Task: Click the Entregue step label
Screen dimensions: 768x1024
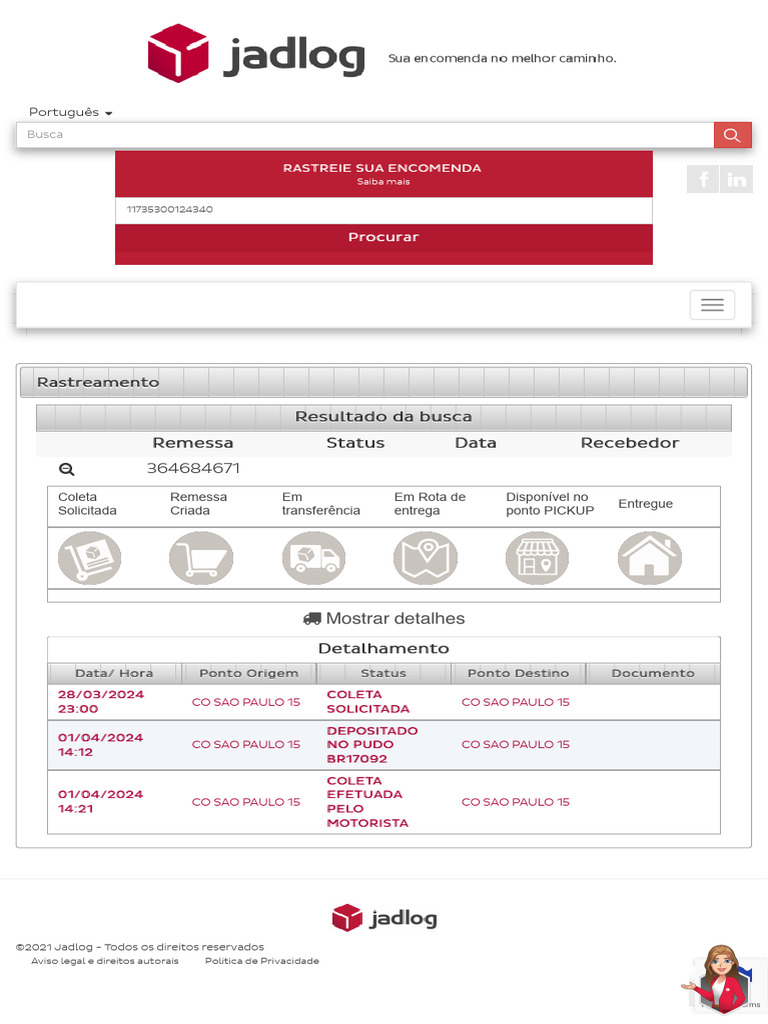Action: [x=645, y=504]
